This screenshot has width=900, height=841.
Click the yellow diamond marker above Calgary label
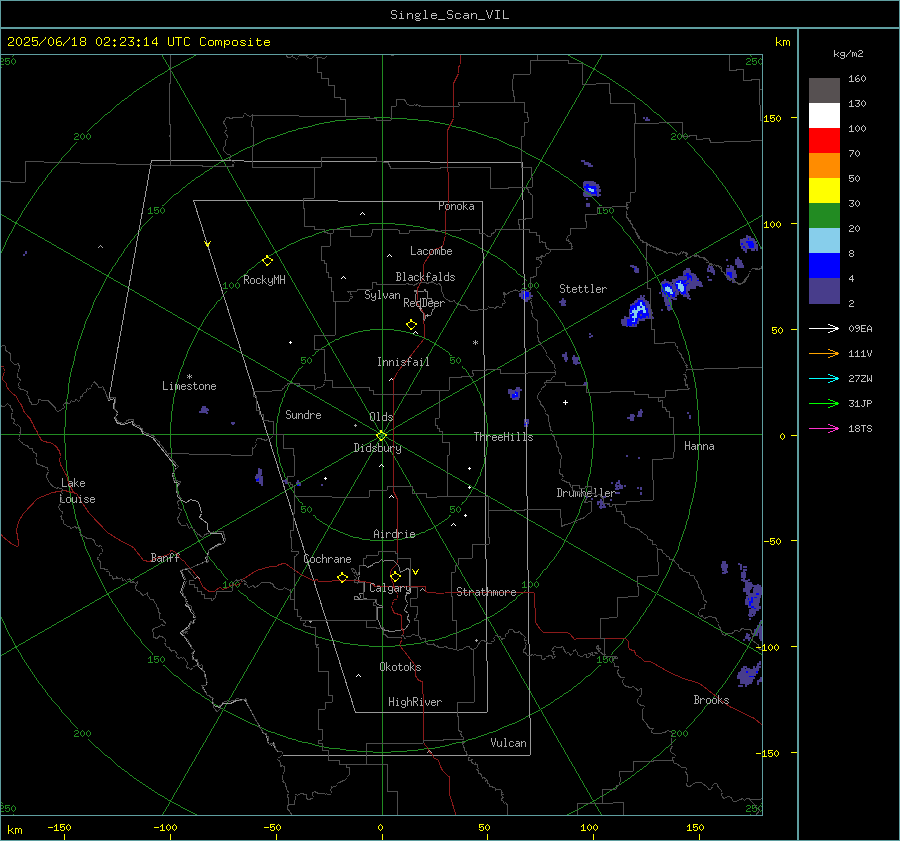[x=395, y=576]
